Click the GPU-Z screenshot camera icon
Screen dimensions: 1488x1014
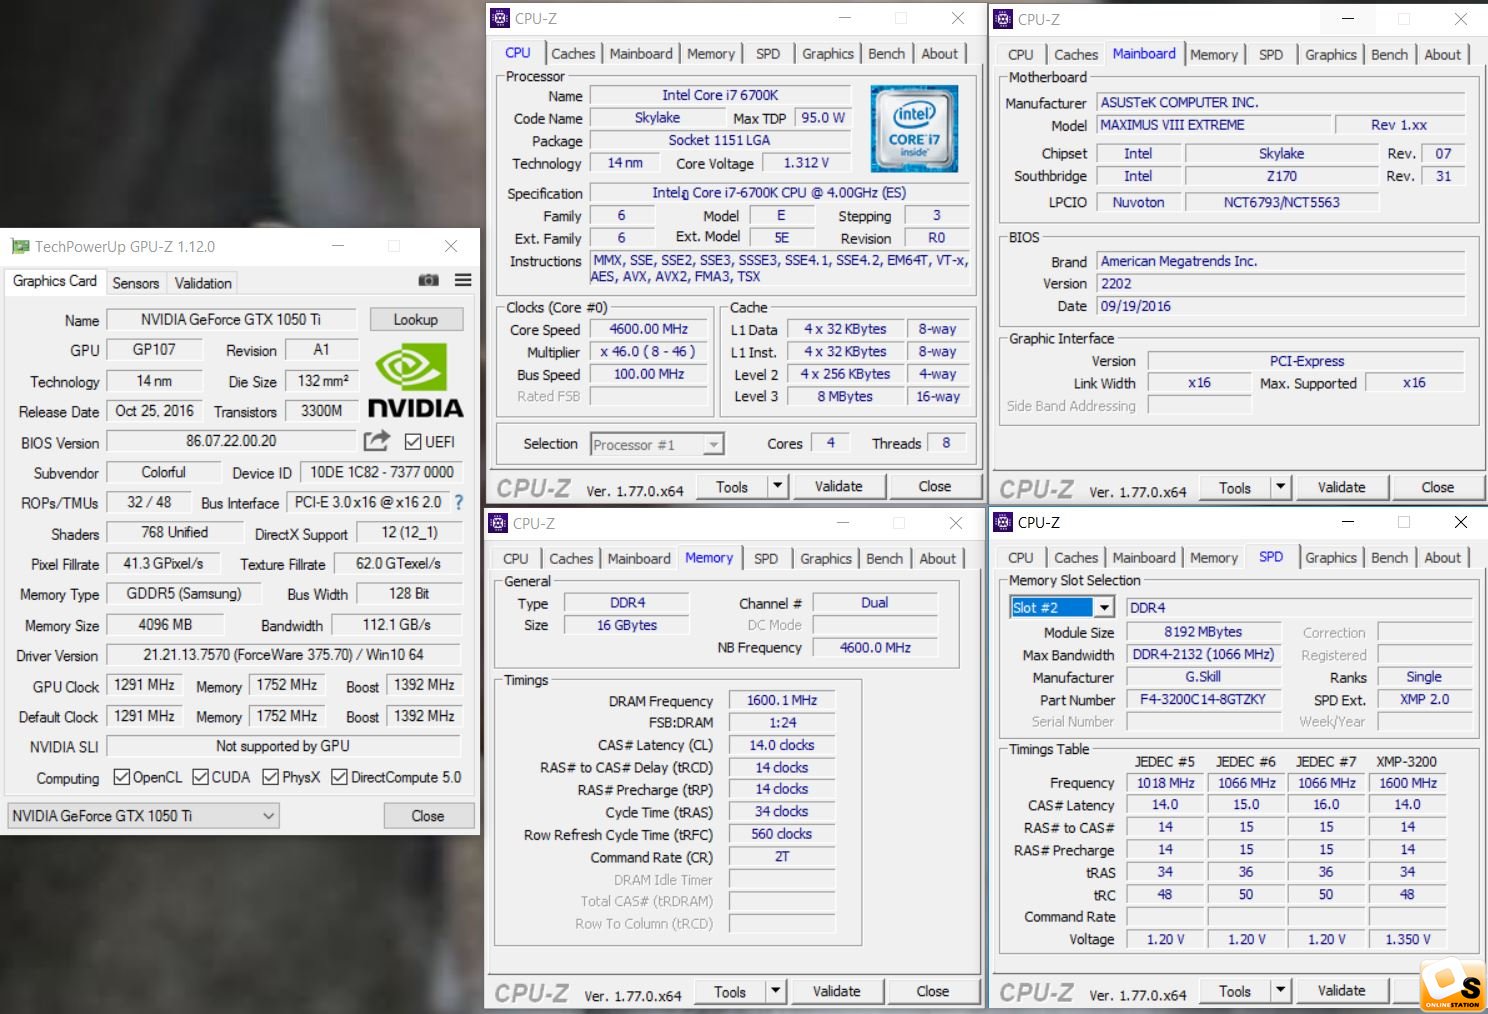coord(428,281)
